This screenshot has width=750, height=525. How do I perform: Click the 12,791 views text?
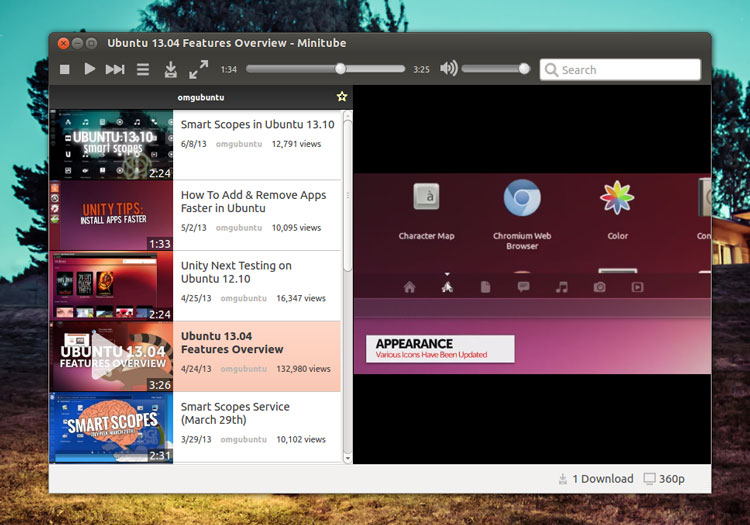296,144
